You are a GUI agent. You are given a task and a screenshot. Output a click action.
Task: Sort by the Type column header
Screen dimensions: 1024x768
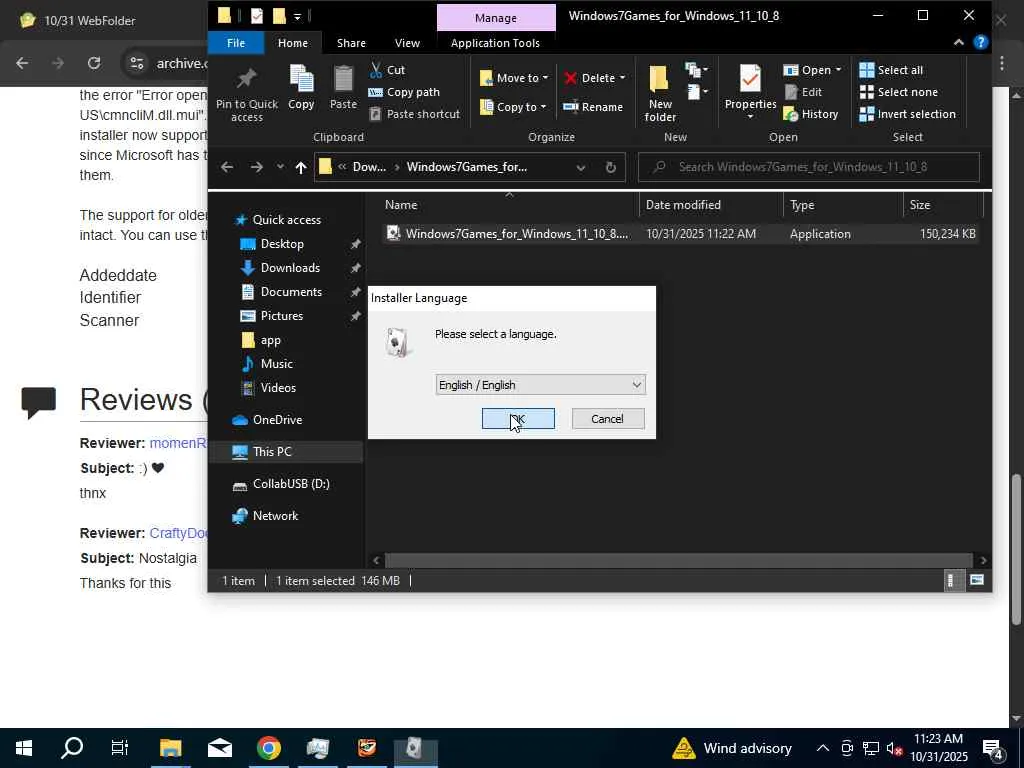(x=843, y=204)
